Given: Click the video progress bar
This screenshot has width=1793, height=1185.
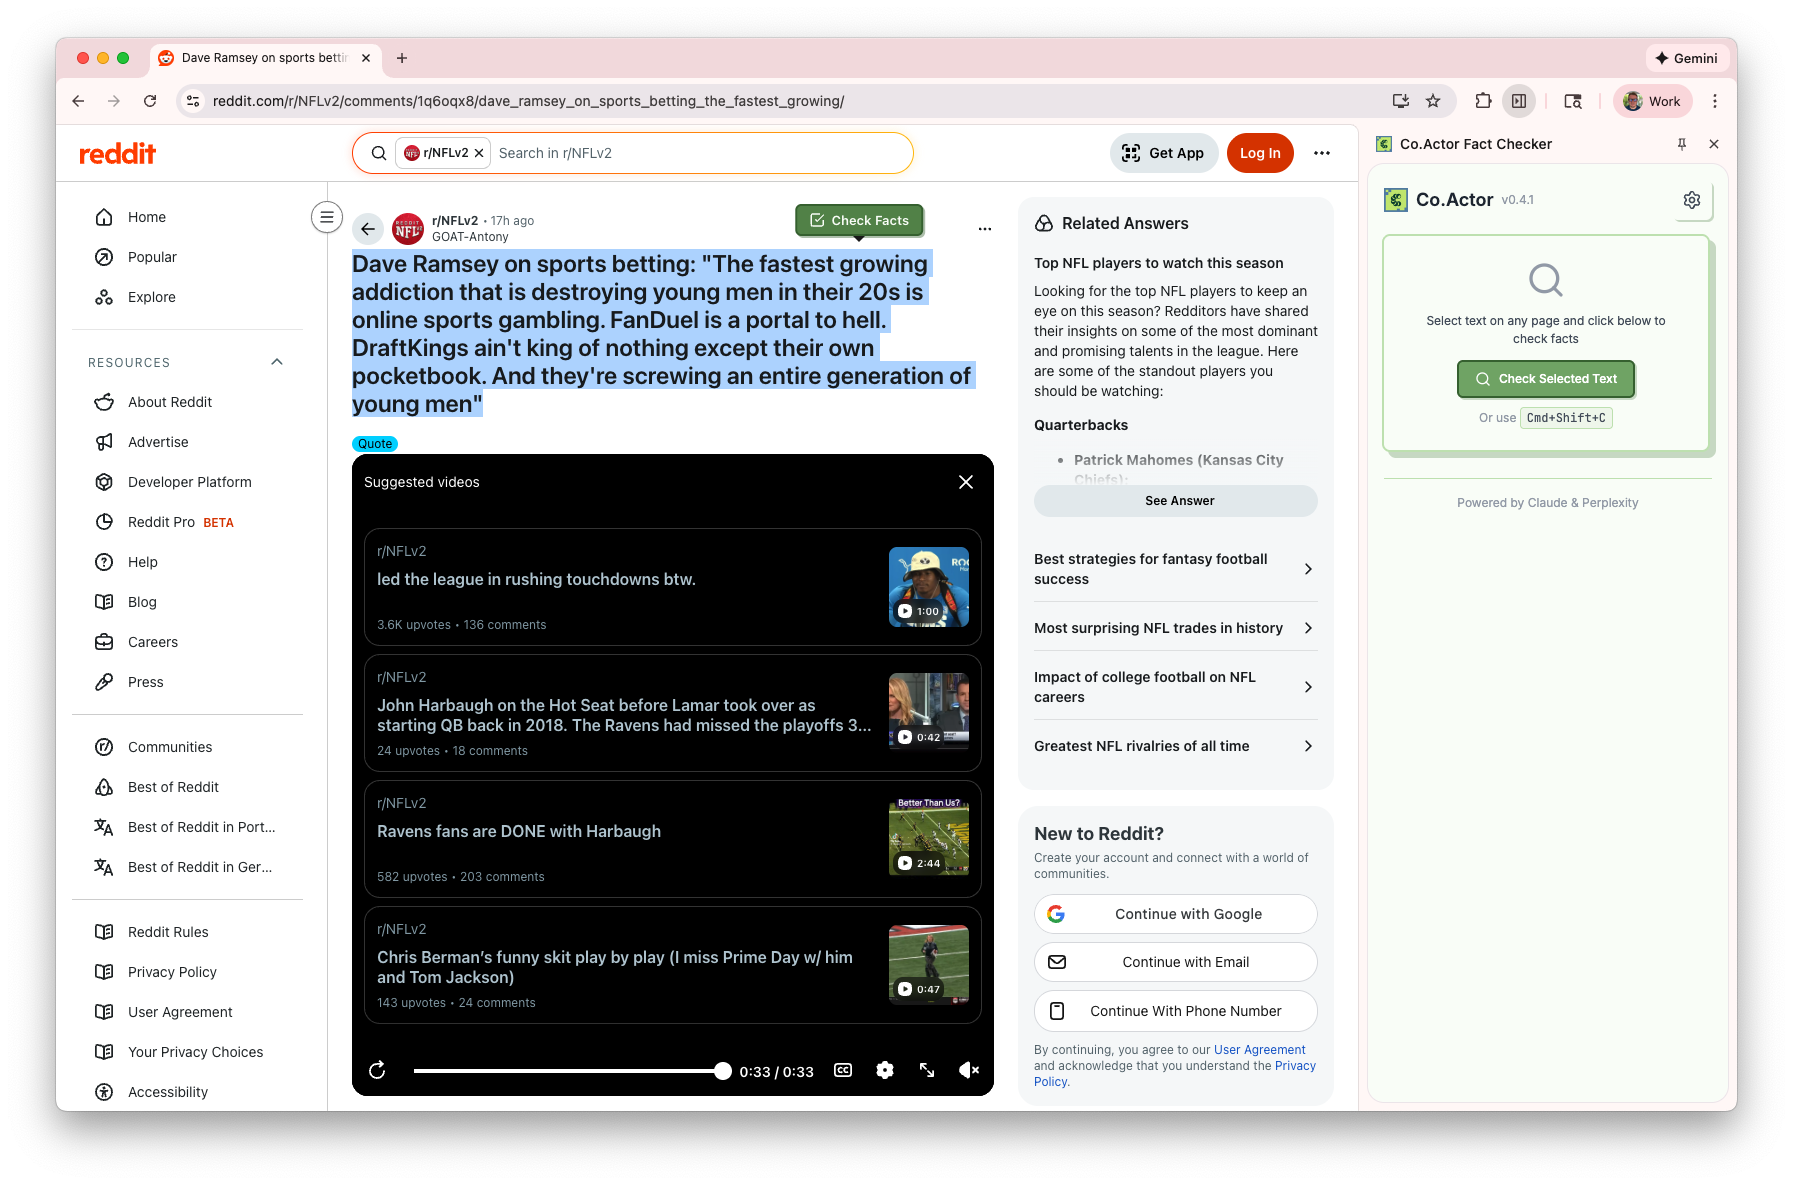Looking at the screenshot, I should (x=570, y=1070).
